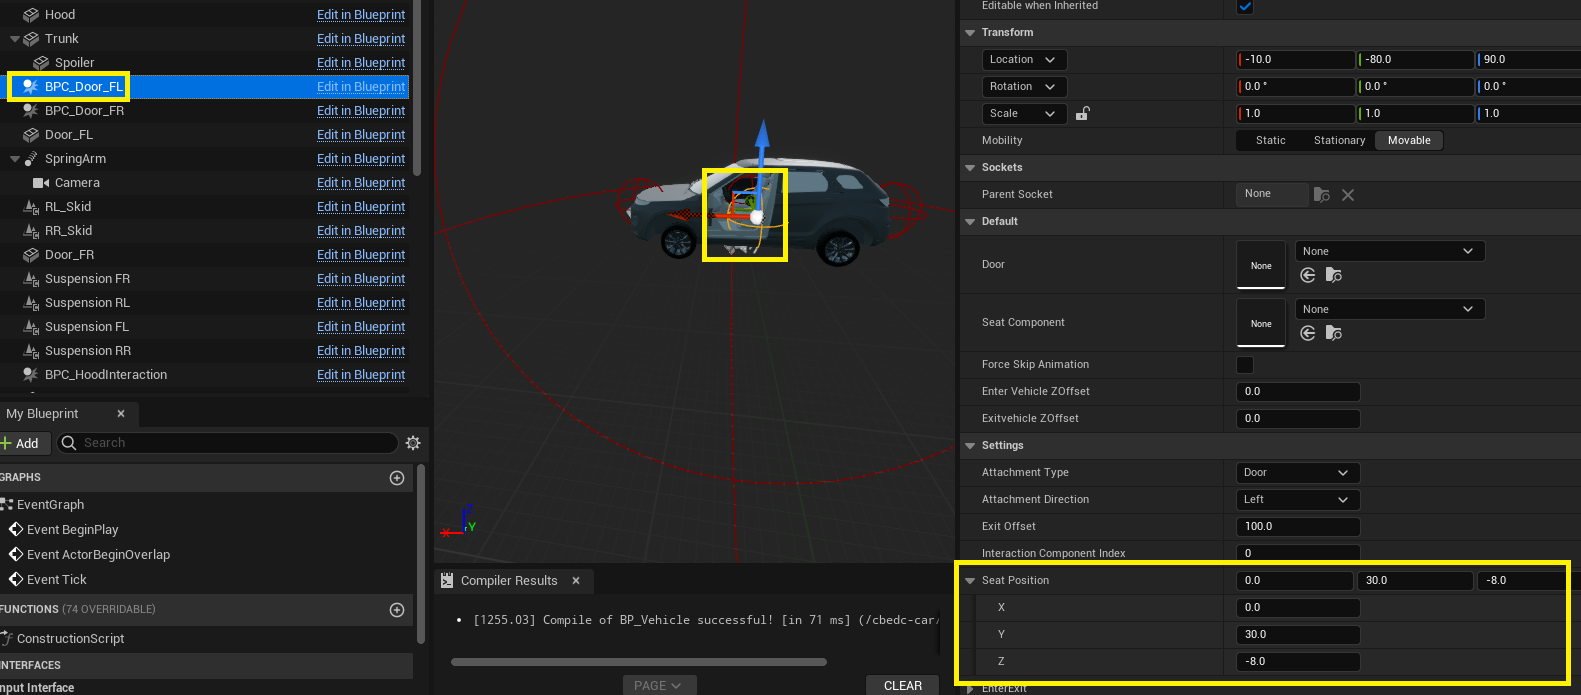Collapse the Seat Position section

[970, 581]
